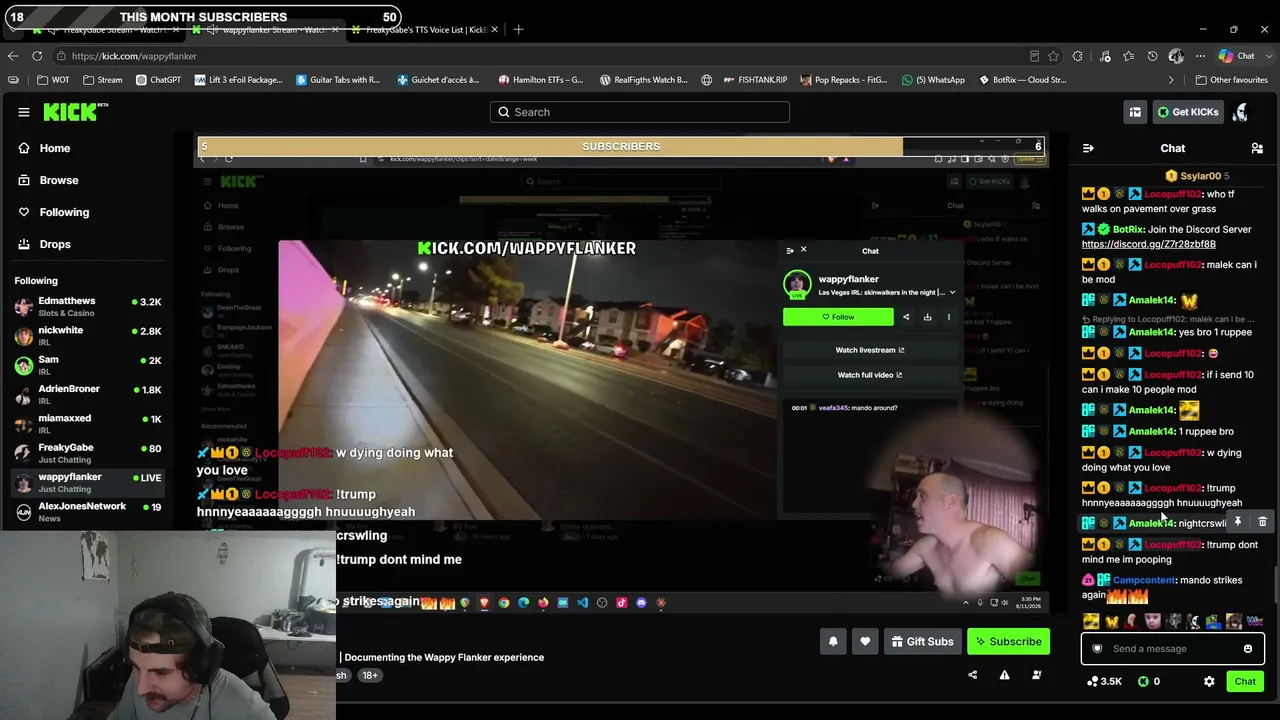Image resolution: width=1280 pixels, height=720 pixels.
Task: Click the Kick logo
Action: tap(76, 112)
